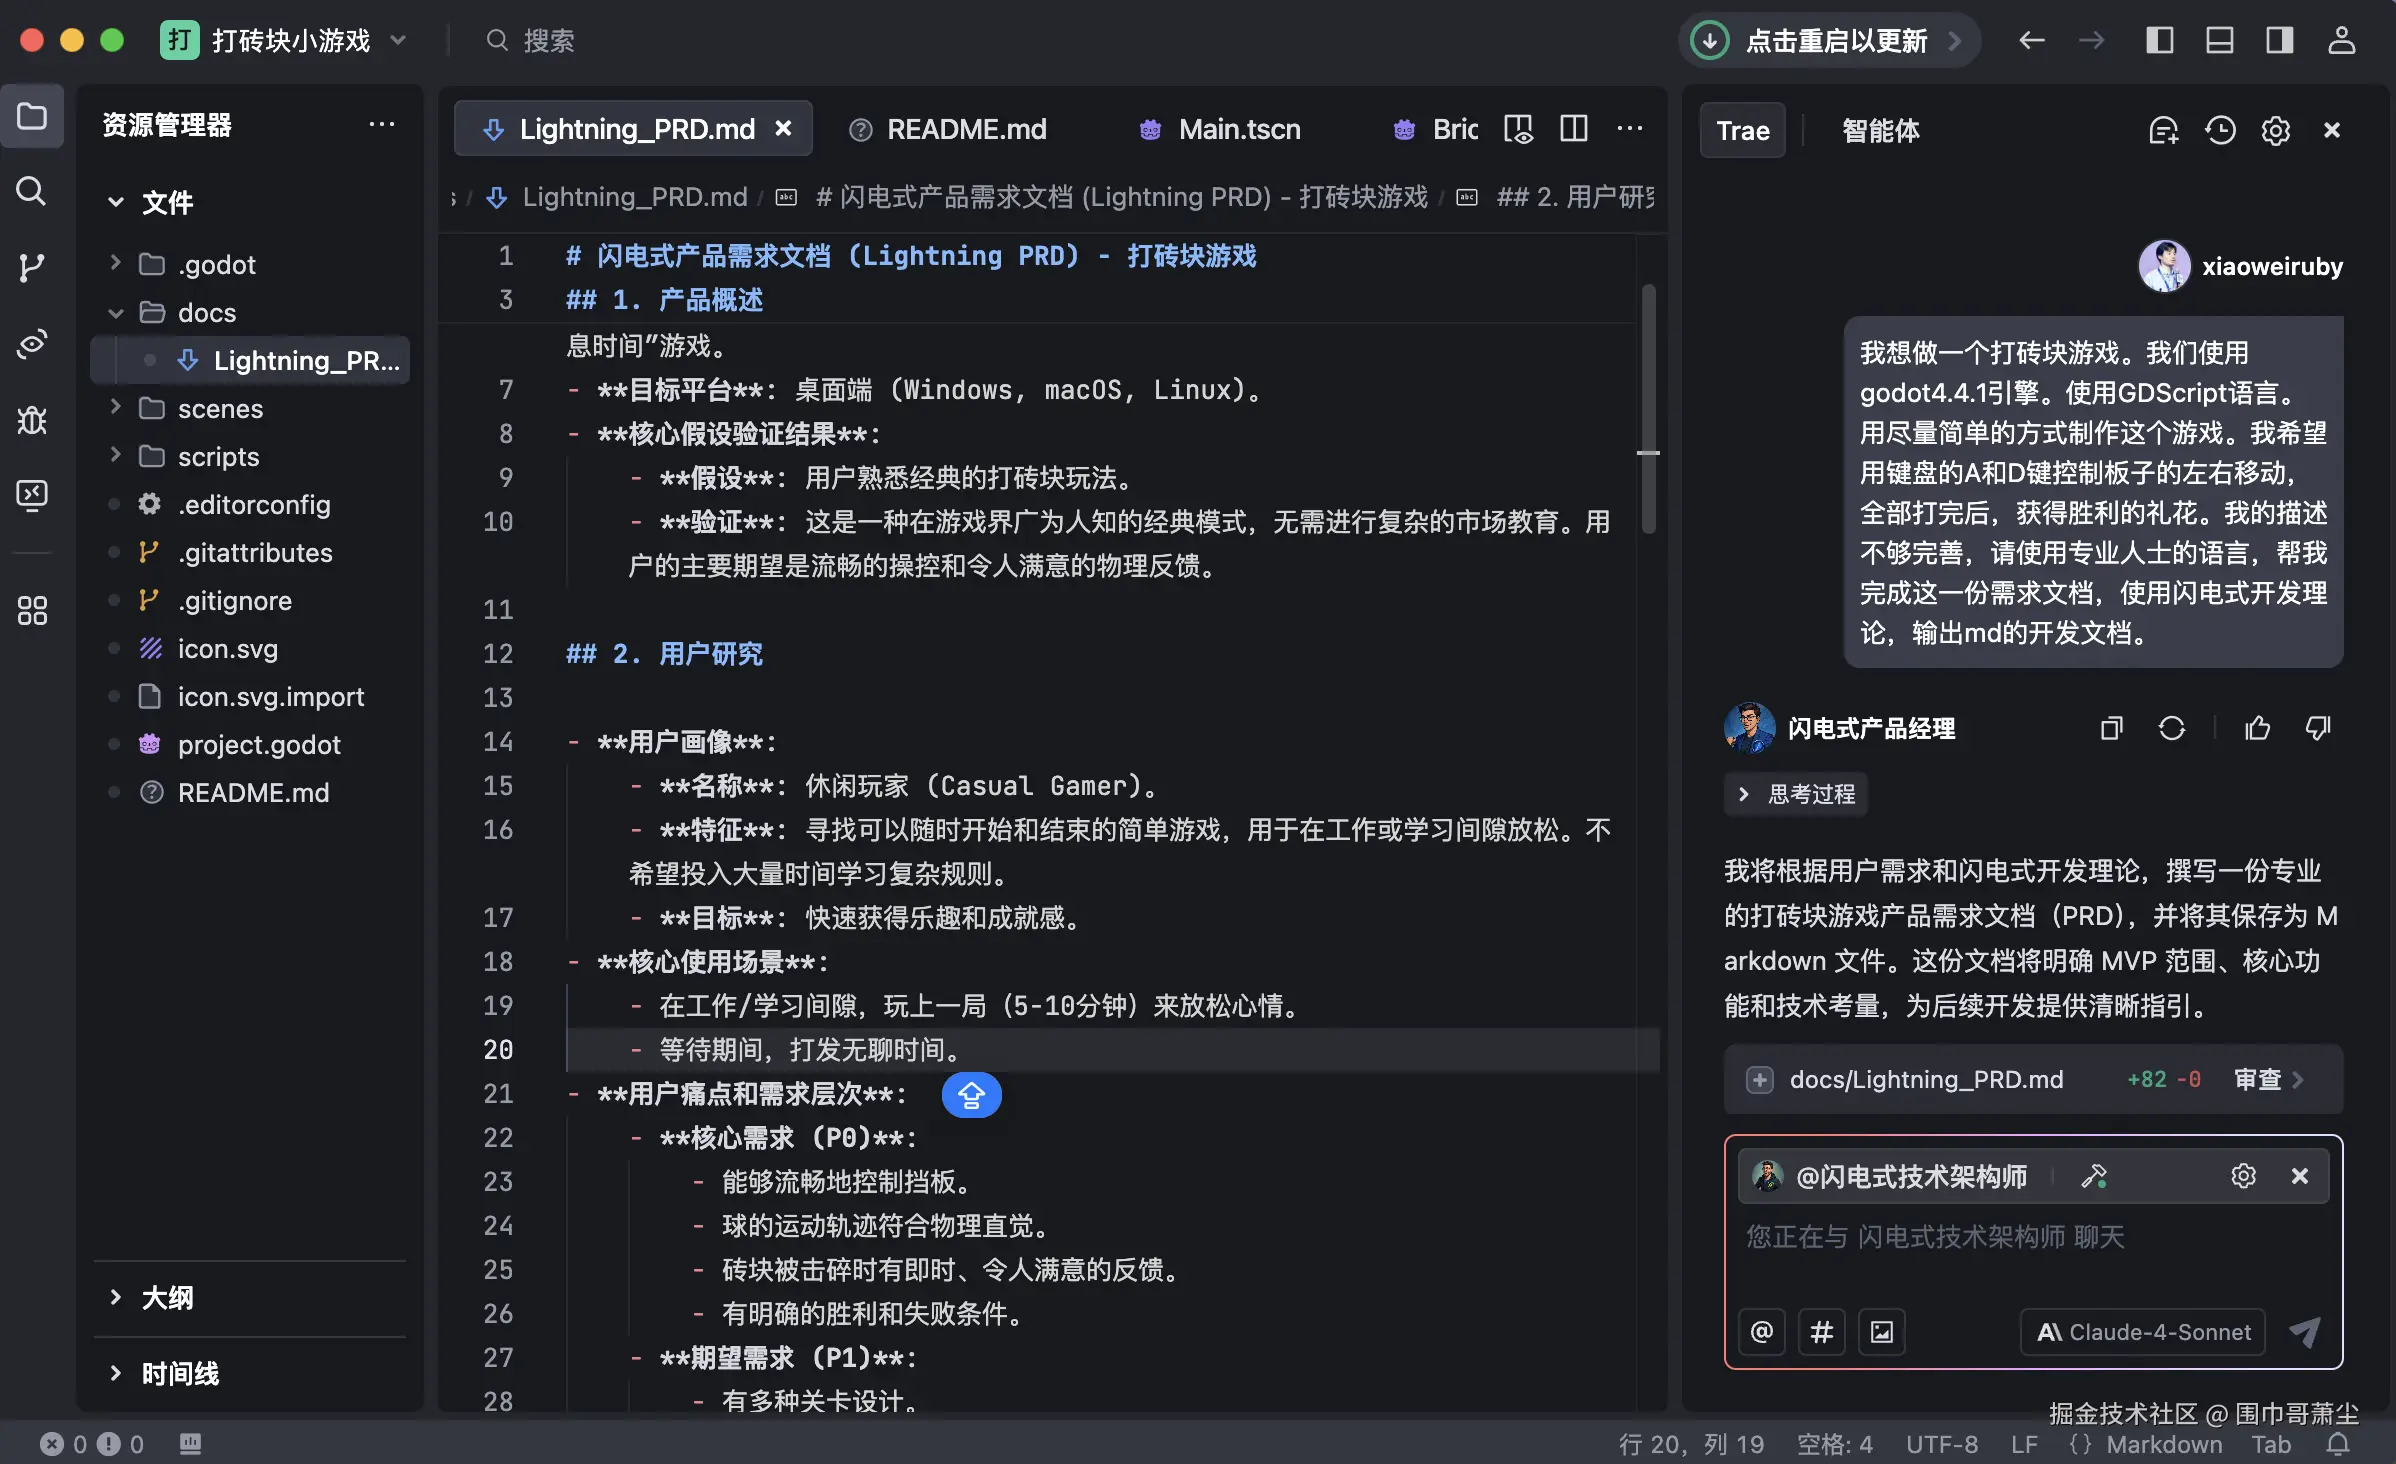Image resolution: width=2396 pixels, height=1464 pixels.
Task: Attach image using the picture icon
Action: tap(1881, 1332)
